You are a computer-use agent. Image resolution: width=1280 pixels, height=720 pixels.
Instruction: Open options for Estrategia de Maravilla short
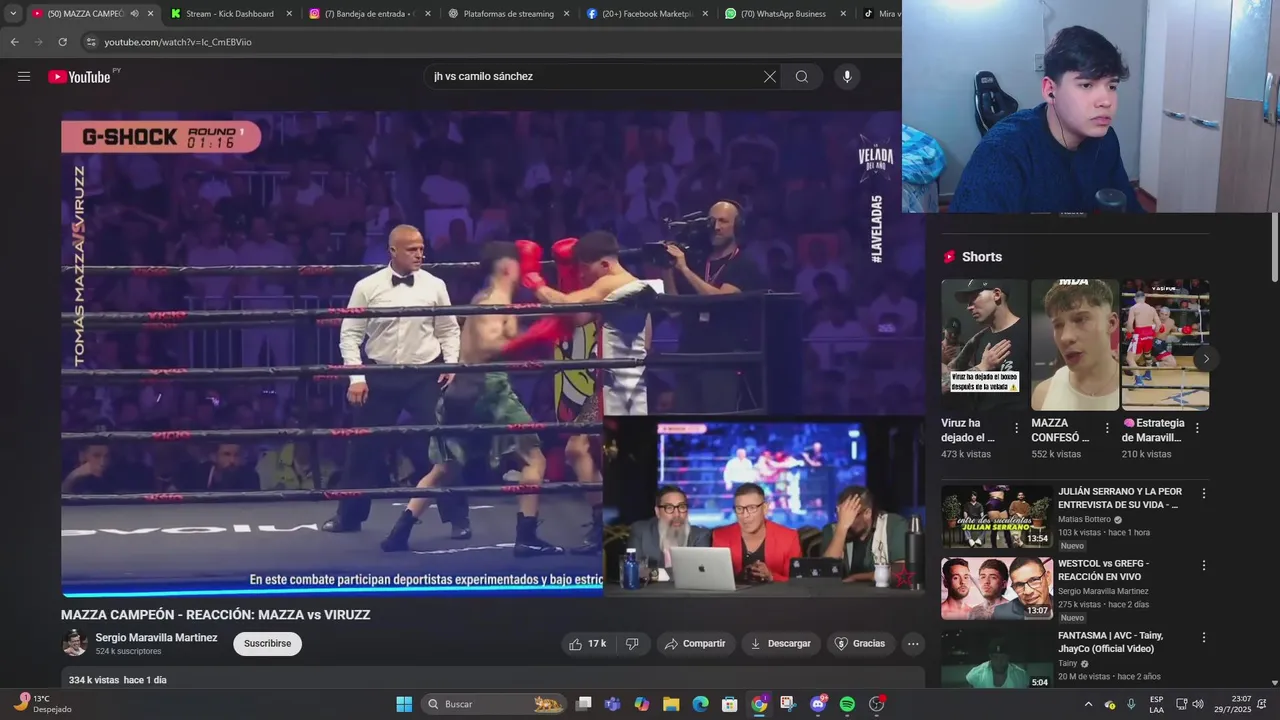(1197, 428)
